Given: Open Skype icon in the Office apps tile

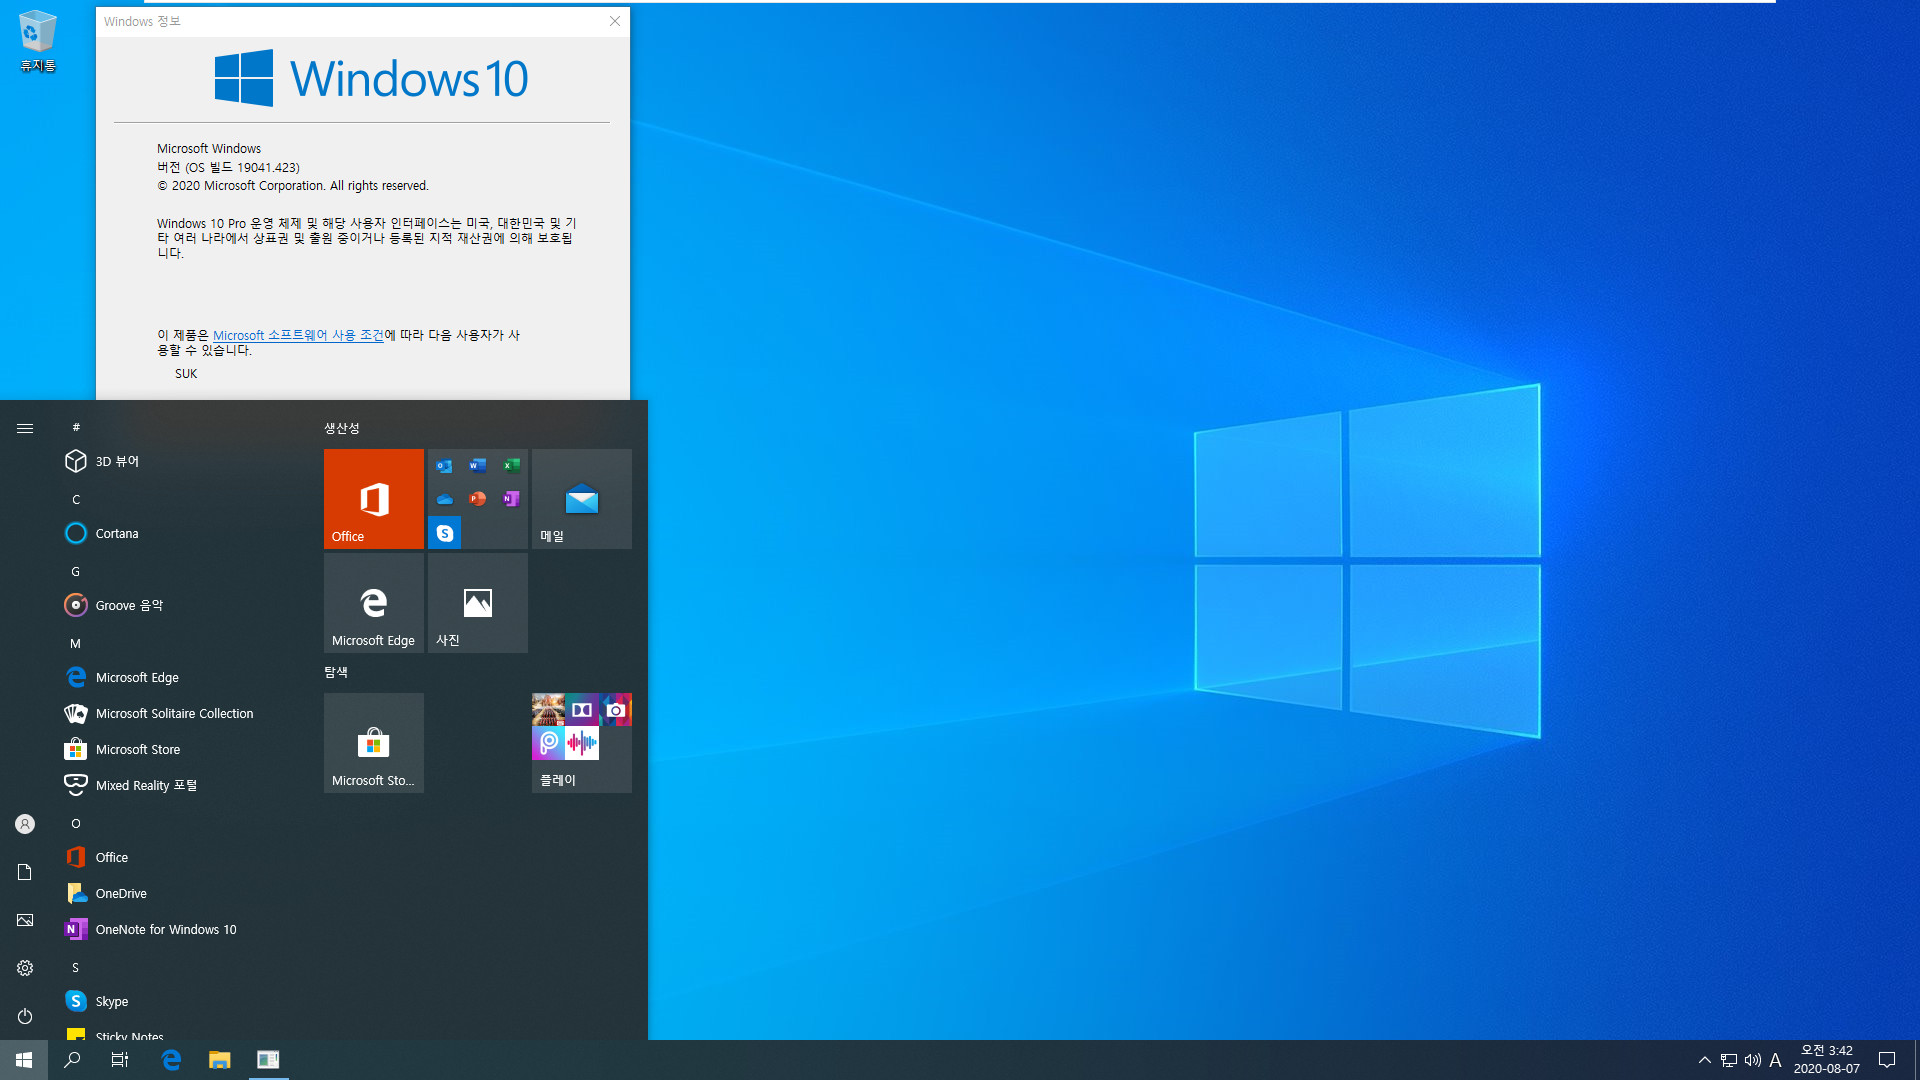Looking at the screenshot, I should 444,533.
